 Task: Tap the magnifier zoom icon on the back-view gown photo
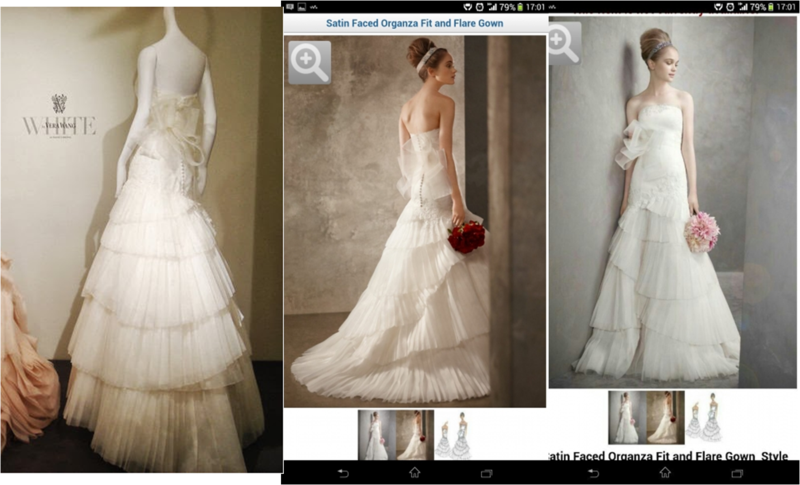coord(309,62)
